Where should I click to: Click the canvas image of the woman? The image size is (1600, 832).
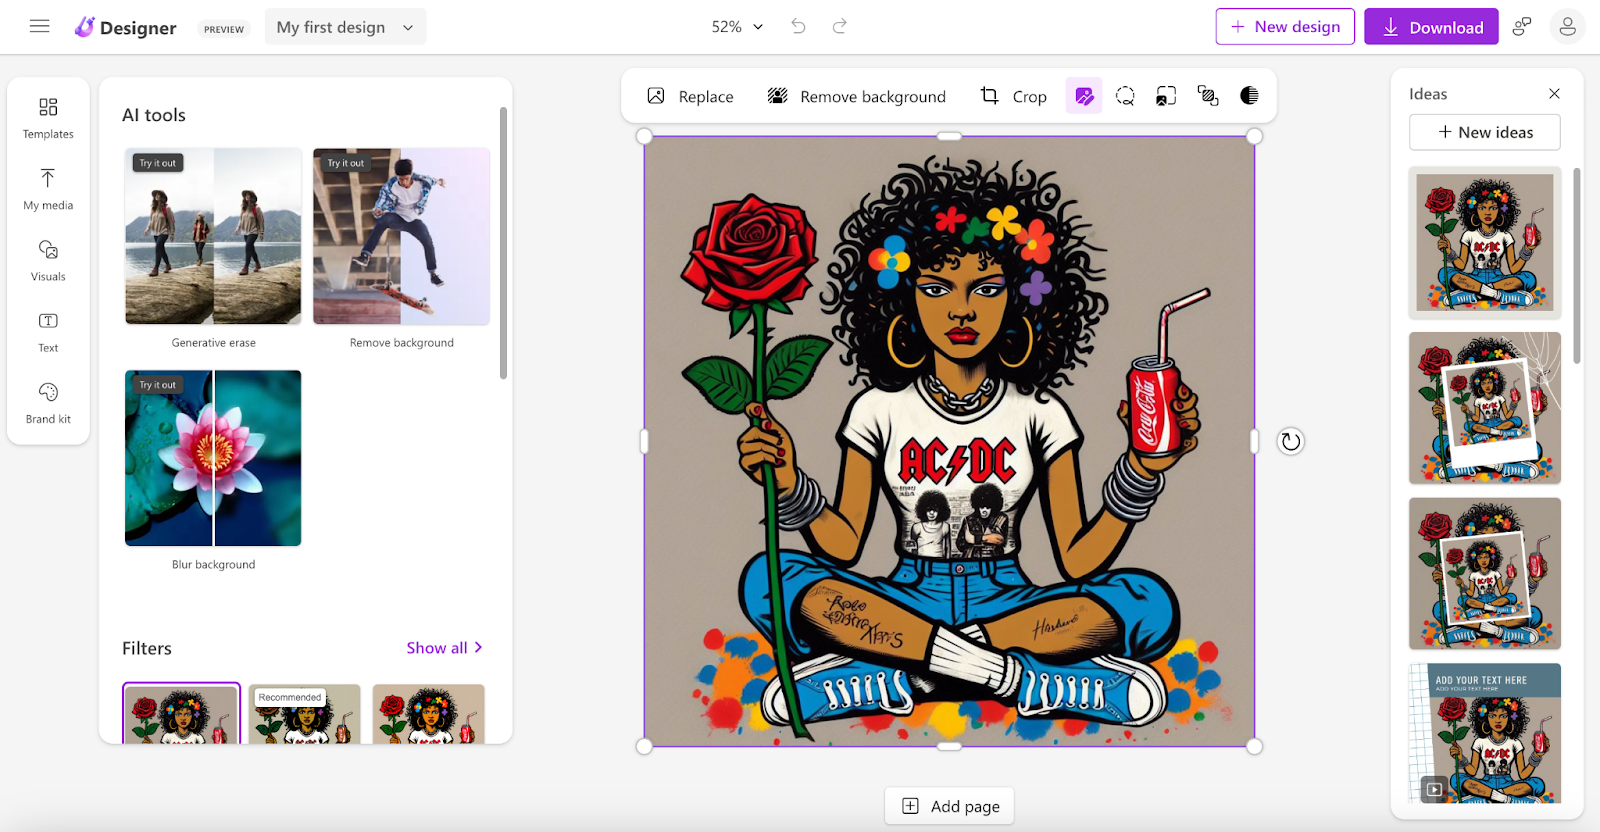(x=949, y=441)
